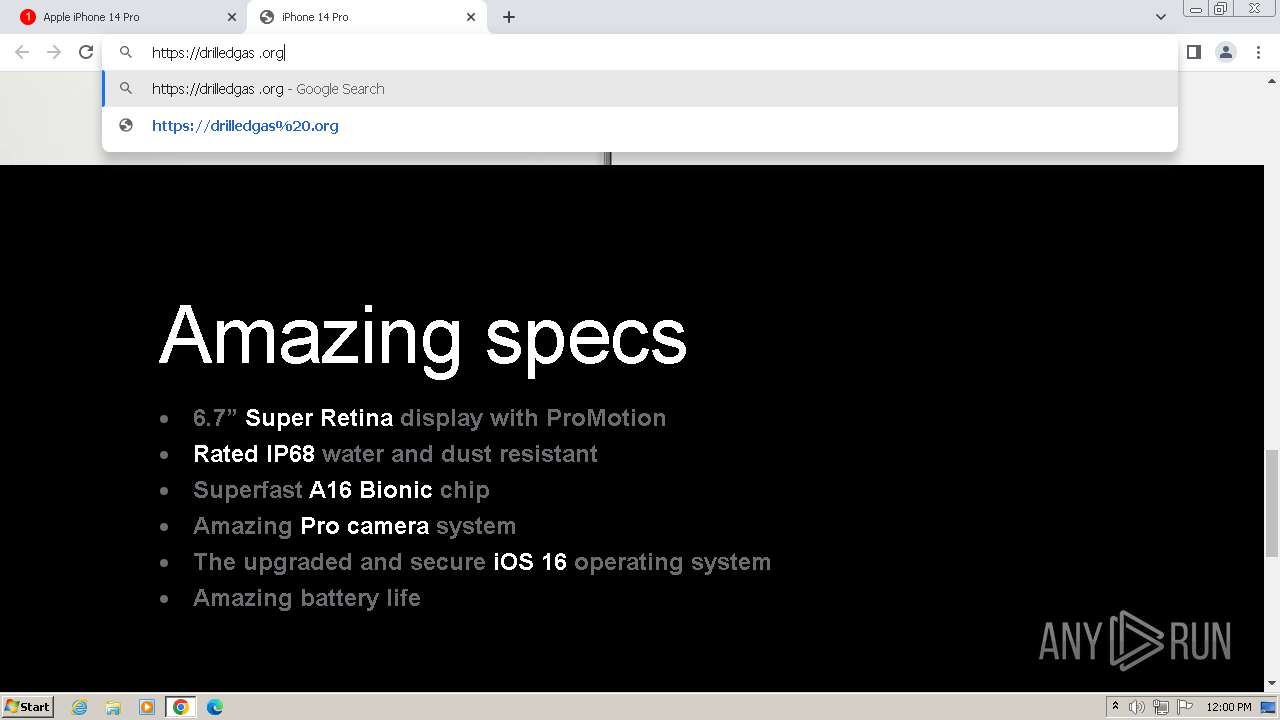Switch to the Apple iPhone 14 Pro tab

(x=128, y=17)
